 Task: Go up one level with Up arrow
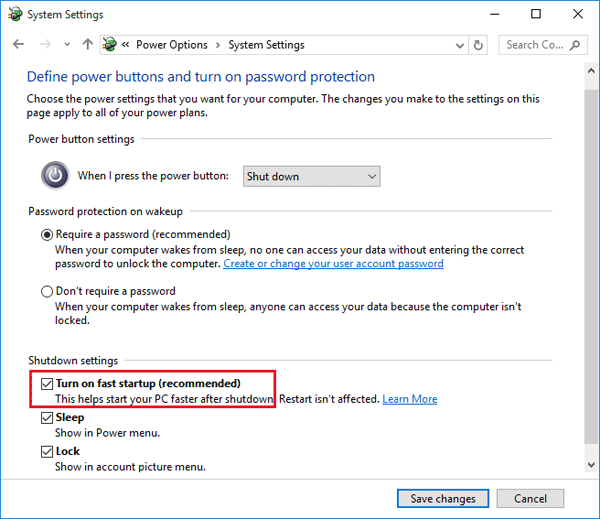(x=87, y=45)
